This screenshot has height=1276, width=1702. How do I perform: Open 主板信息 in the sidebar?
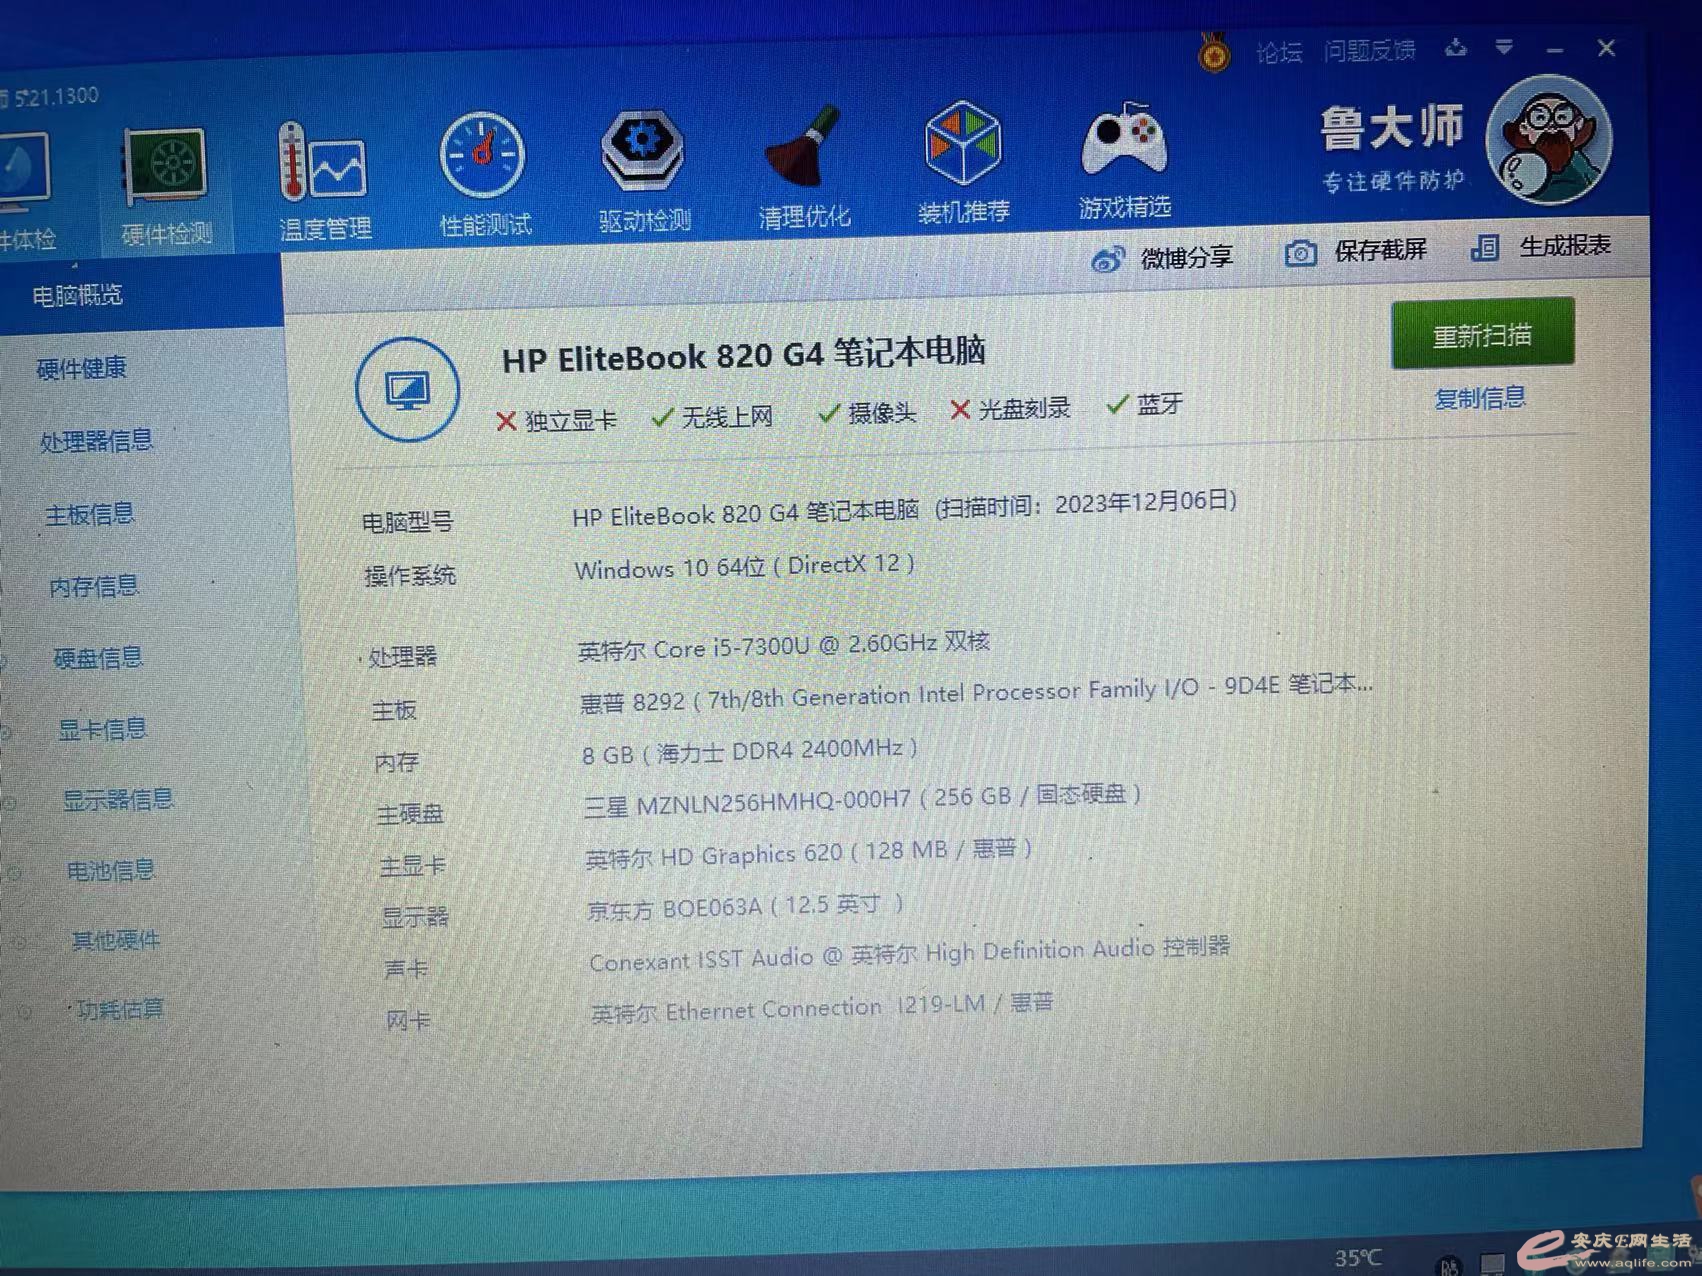coord(90,514)
